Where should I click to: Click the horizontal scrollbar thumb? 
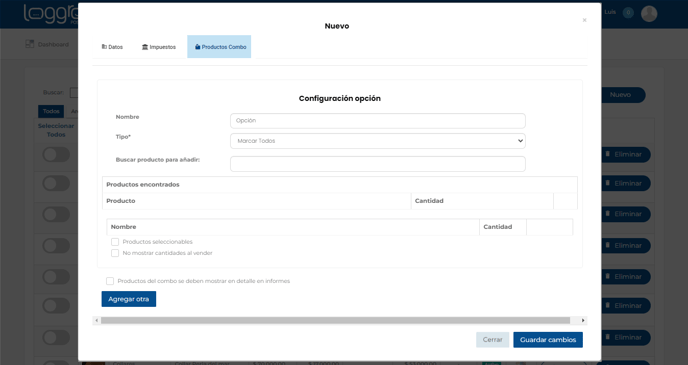(335, 320)
